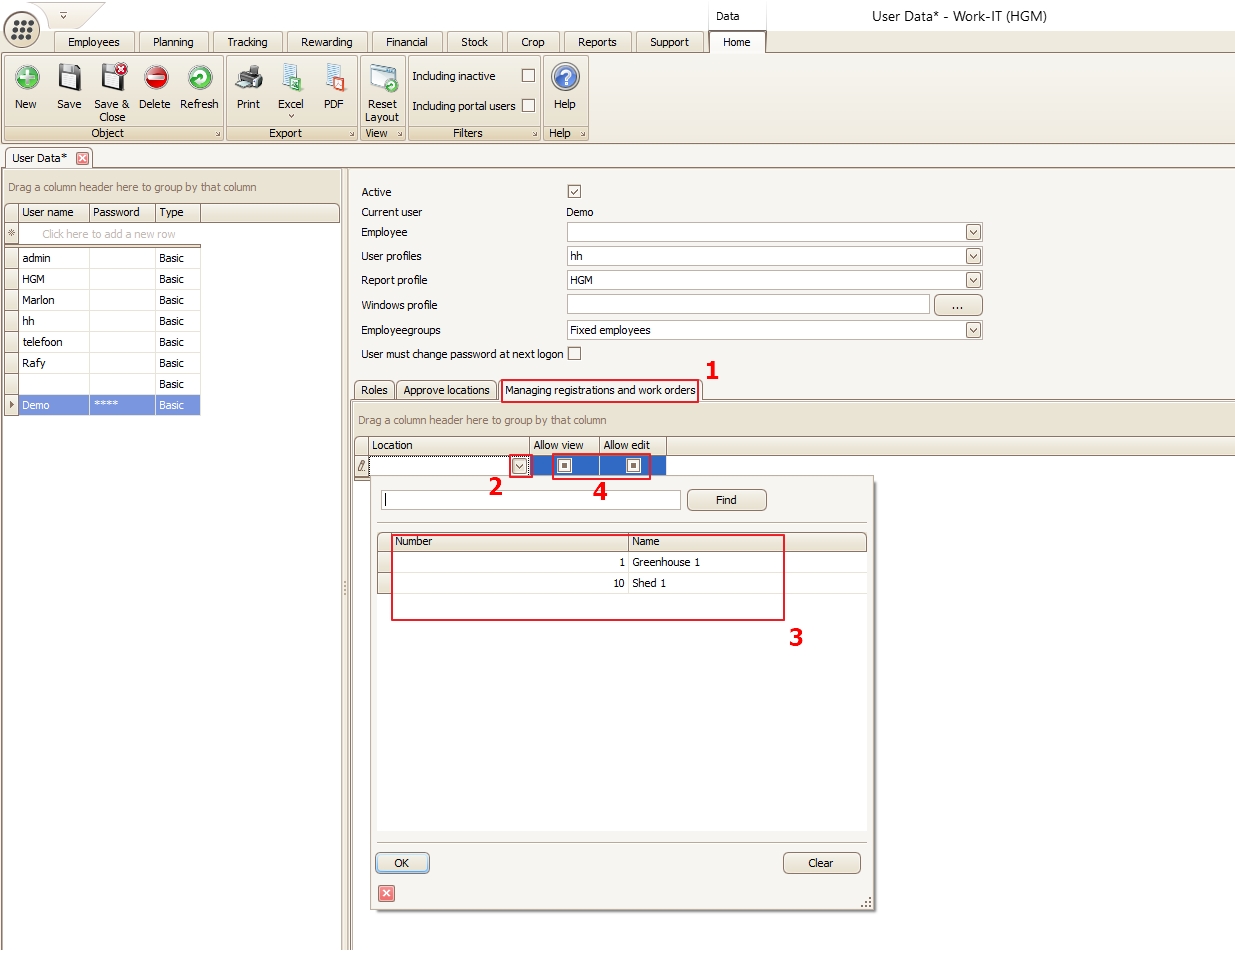Click OK in the location popup
Image resolution: width=1235 pixels, height=954 pixels.
(402, 863)
